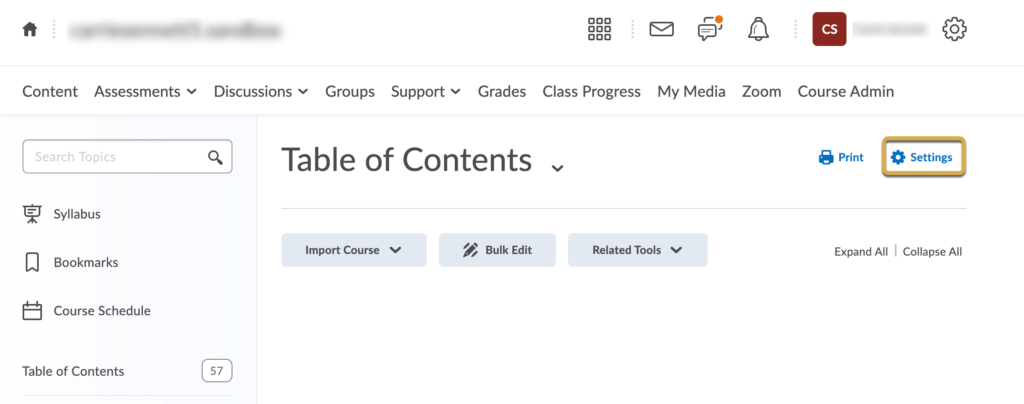Click the Bulk Edit button
The height and width of the screenshot is (404, 1024).
497,250
